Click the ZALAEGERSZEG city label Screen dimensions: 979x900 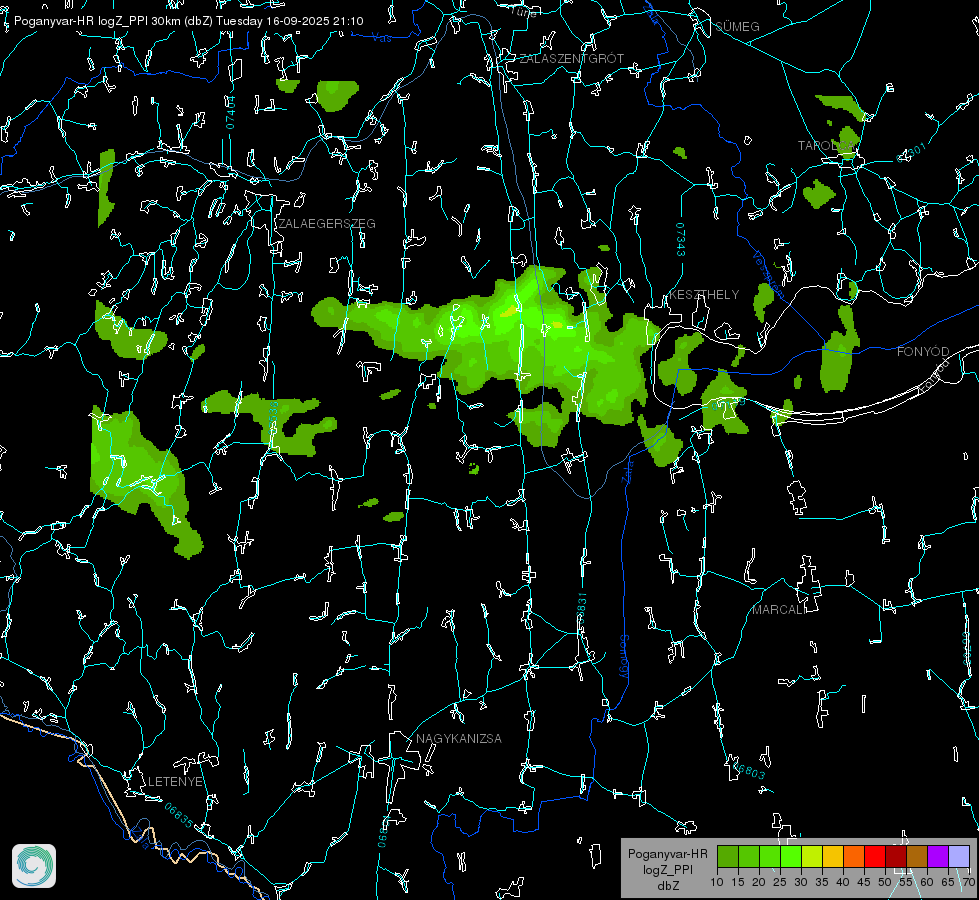327,224
